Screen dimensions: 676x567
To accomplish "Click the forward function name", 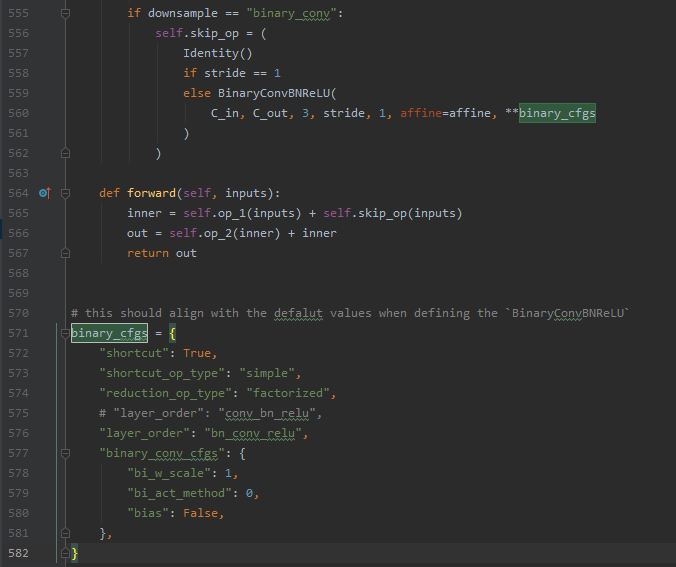I will (x=151, y=193).
